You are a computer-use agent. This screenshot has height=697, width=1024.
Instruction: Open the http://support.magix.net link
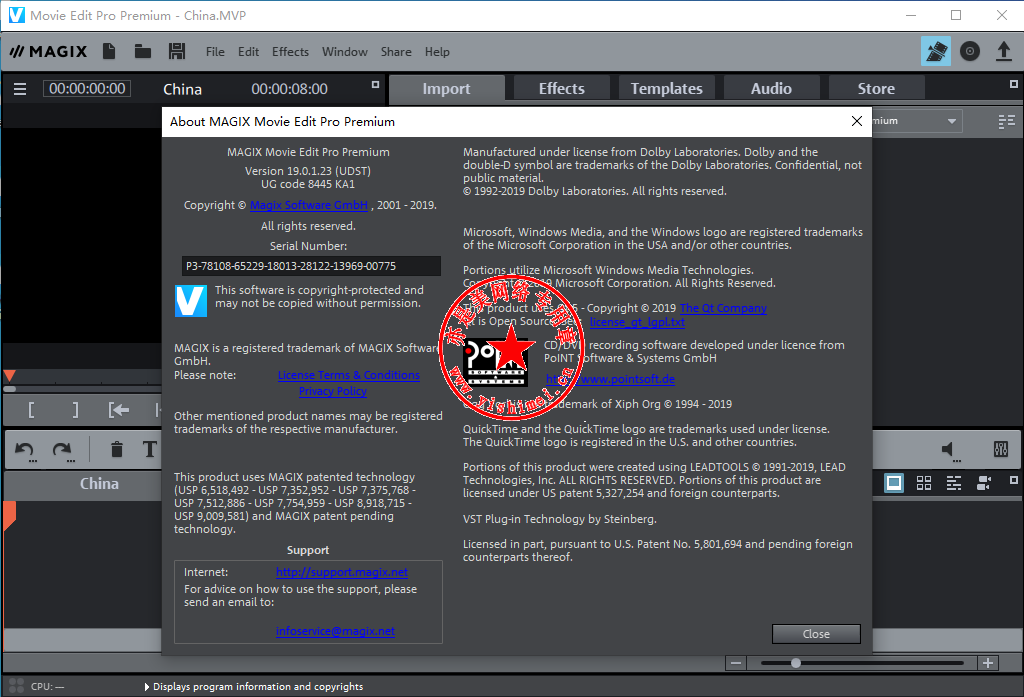342,572
